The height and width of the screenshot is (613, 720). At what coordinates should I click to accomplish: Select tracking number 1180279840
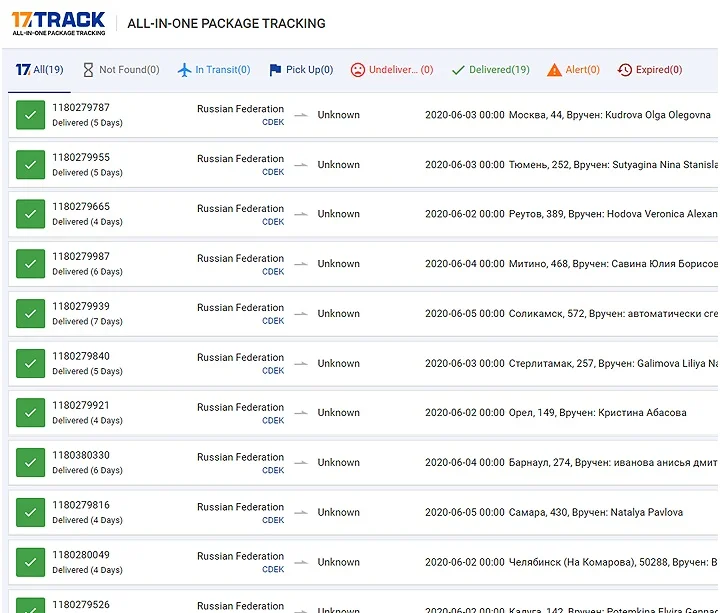click(81, 356)
